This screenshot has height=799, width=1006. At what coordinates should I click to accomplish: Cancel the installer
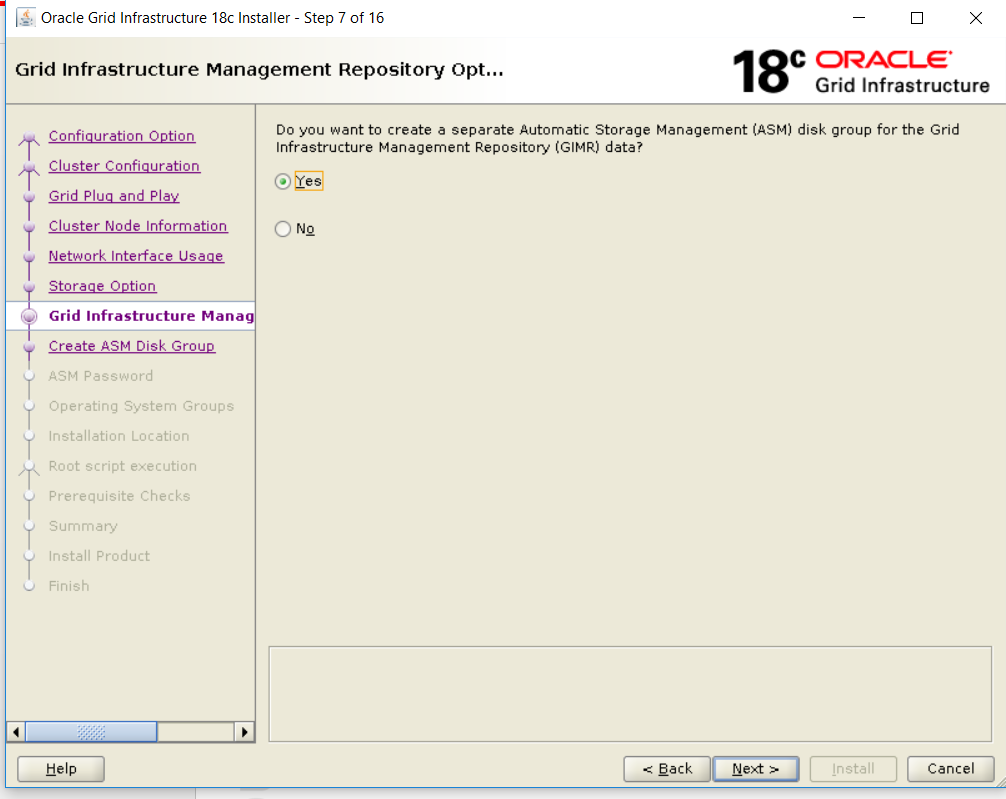pos(951,769)
